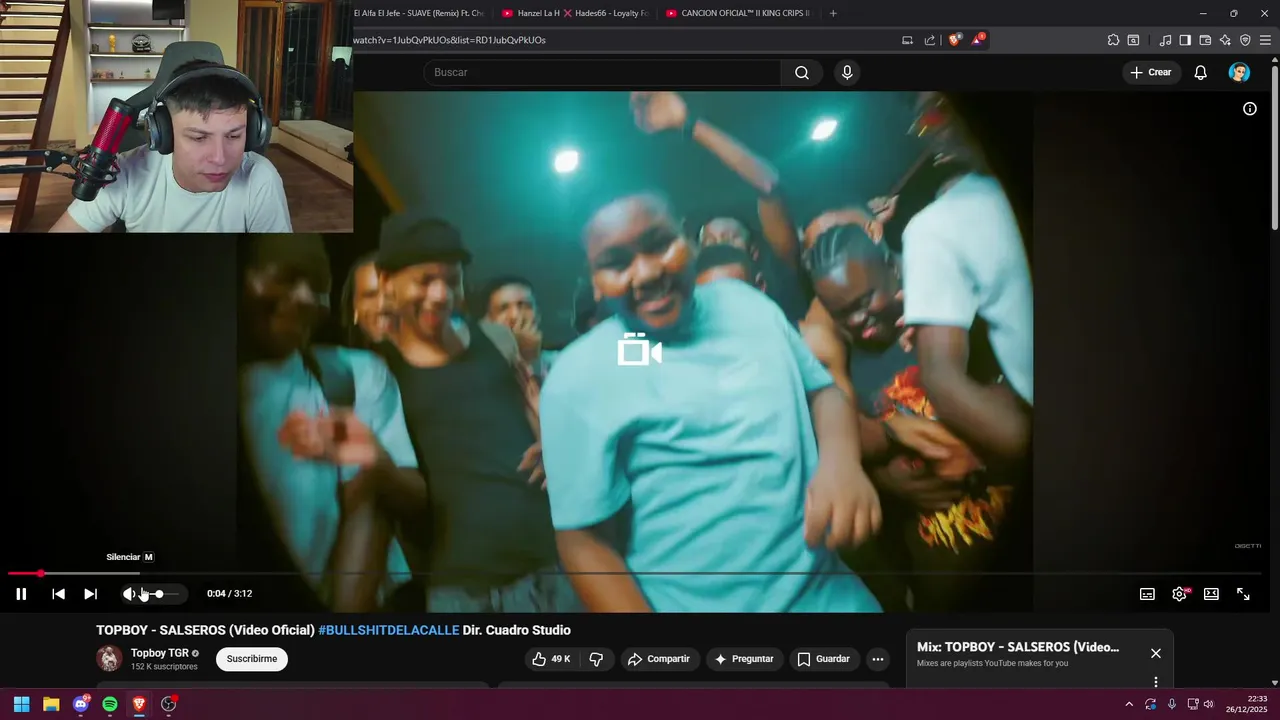This screenshot has width=1280, height=720.
Task: Switch to the CANCION OFICIAL KING CRIPS tab
Action: pyautogui.click(x=738, y=13)
